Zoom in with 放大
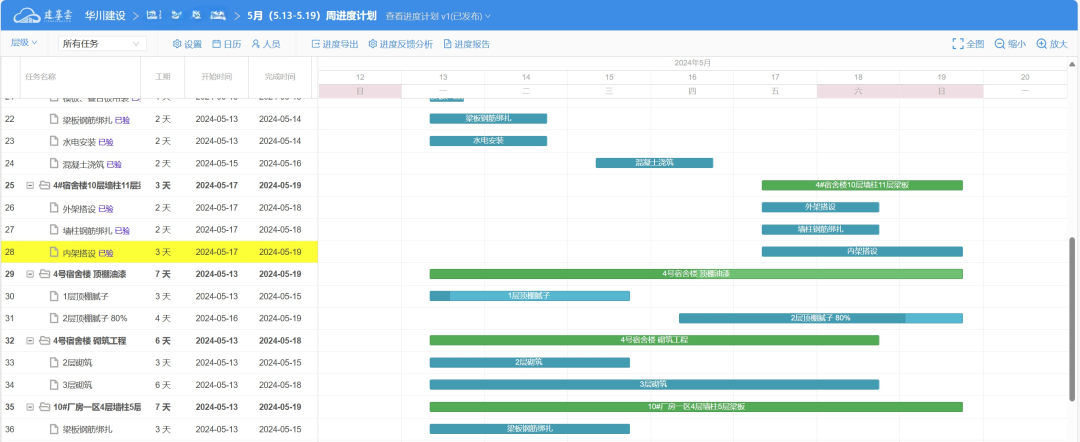The image size is (1080, 442). [x=1052, y=44]
